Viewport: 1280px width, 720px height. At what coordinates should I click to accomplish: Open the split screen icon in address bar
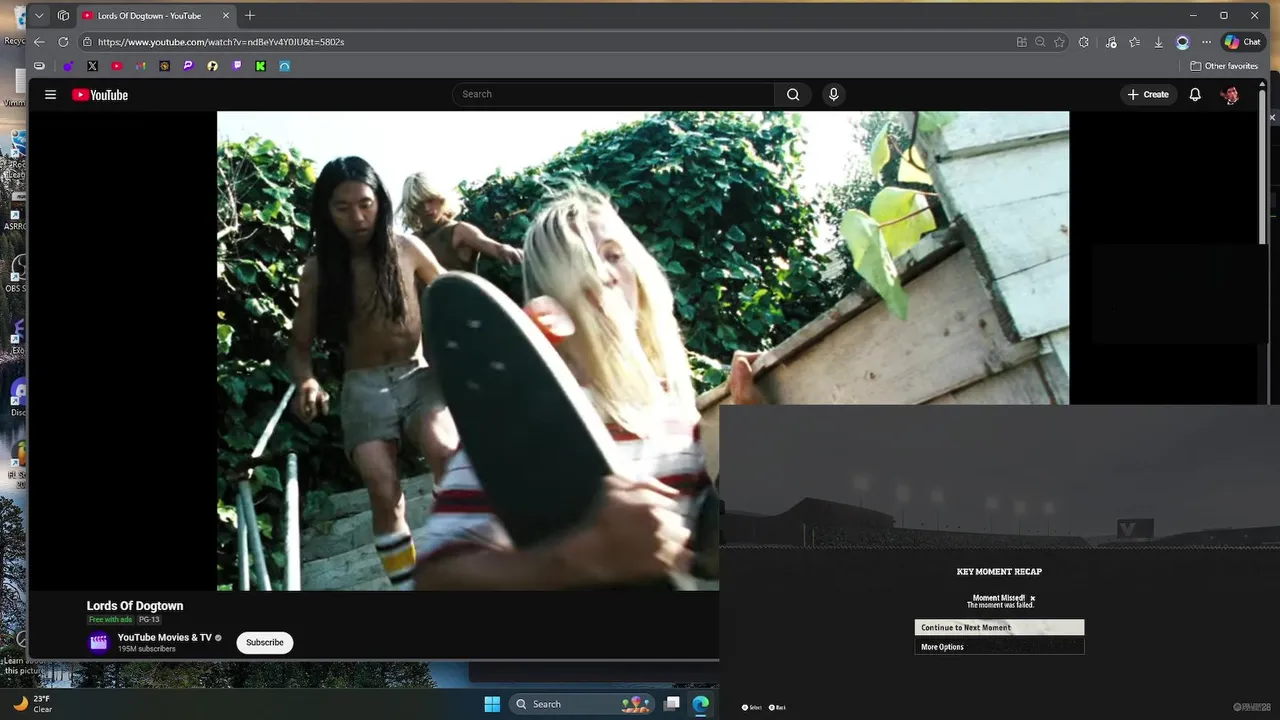[1021, 42]
